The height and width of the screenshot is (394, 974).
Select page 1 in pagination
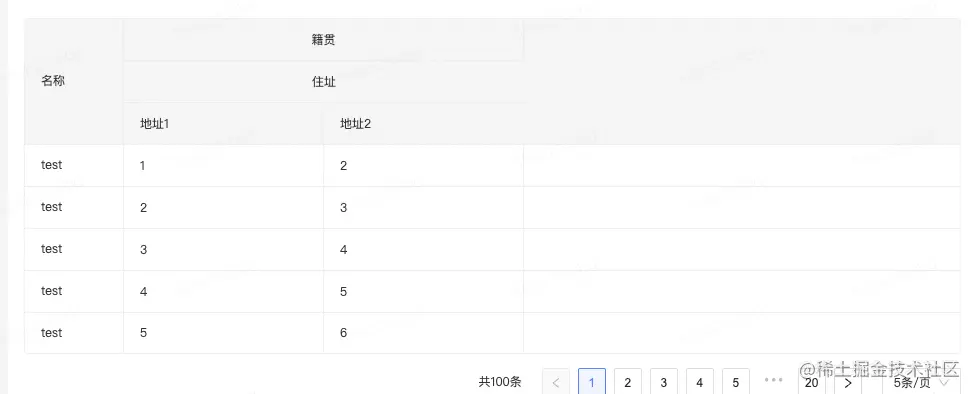click(x=592, y=382)
